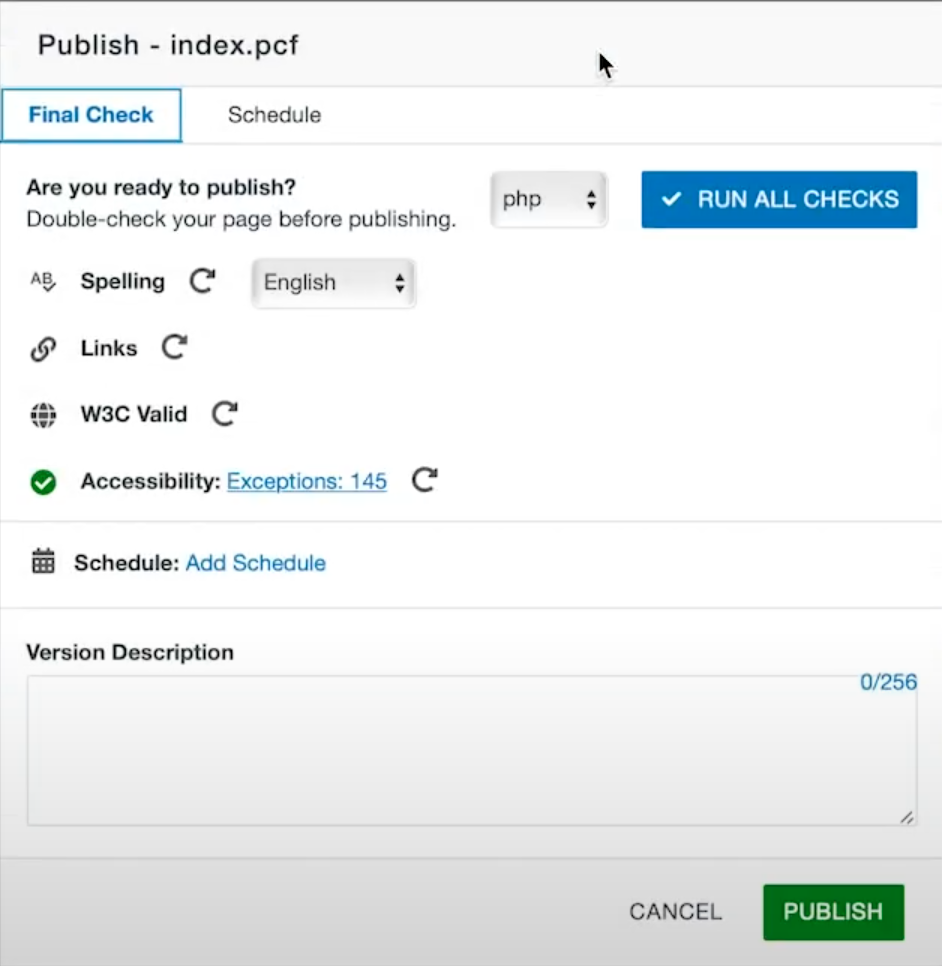Viewport: 942px width, 966px height.
Task: Click the Links chain icon
Action: (43, 349)
